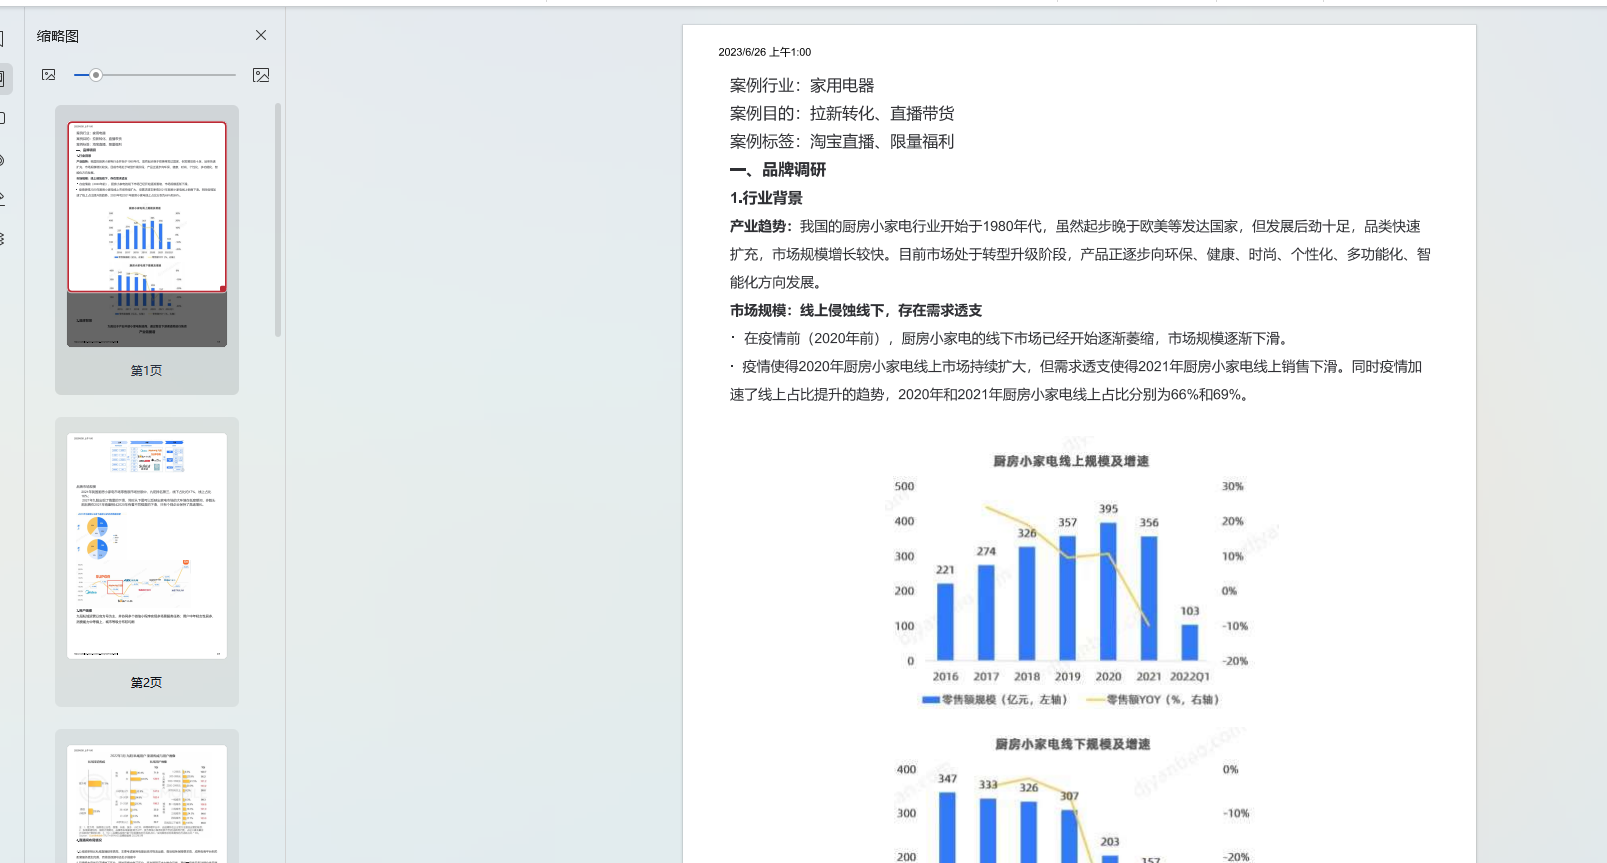Click the legend entry 零售额规模（亿元，左轴）
Screen dimensions: 1607x863
(995, 700)
